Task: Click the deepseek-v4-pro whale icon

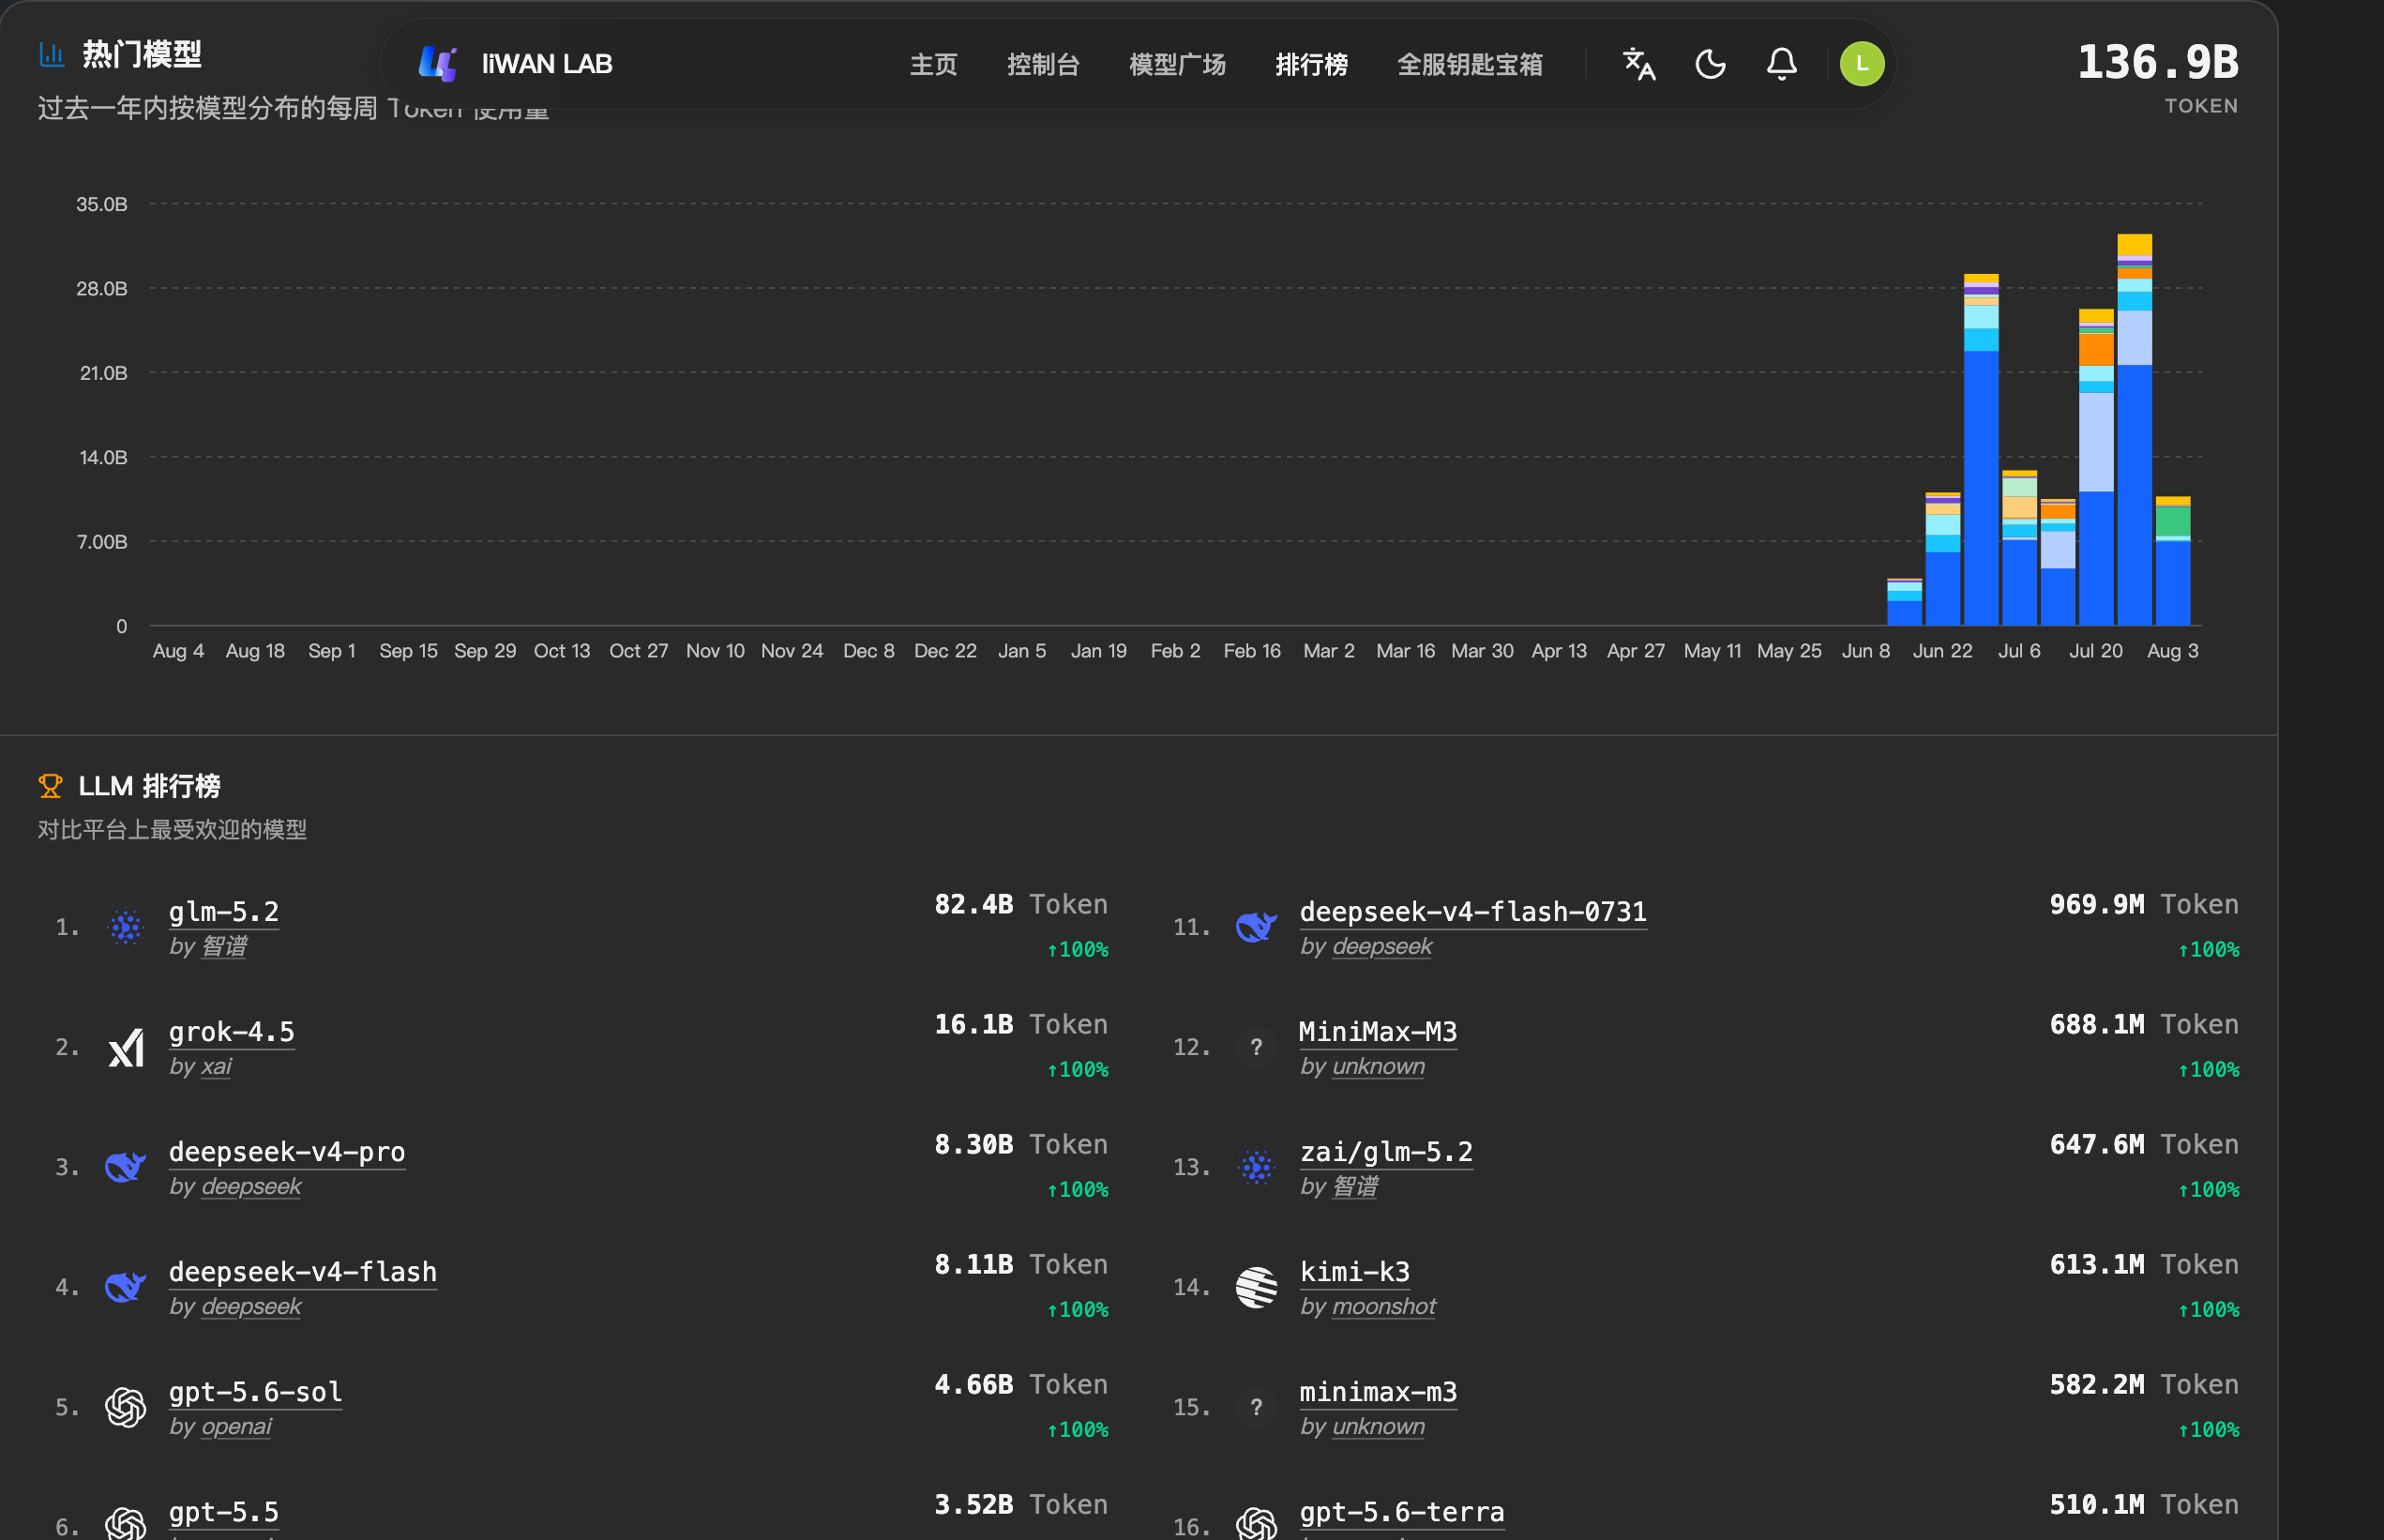Action: pos(126,1168)
